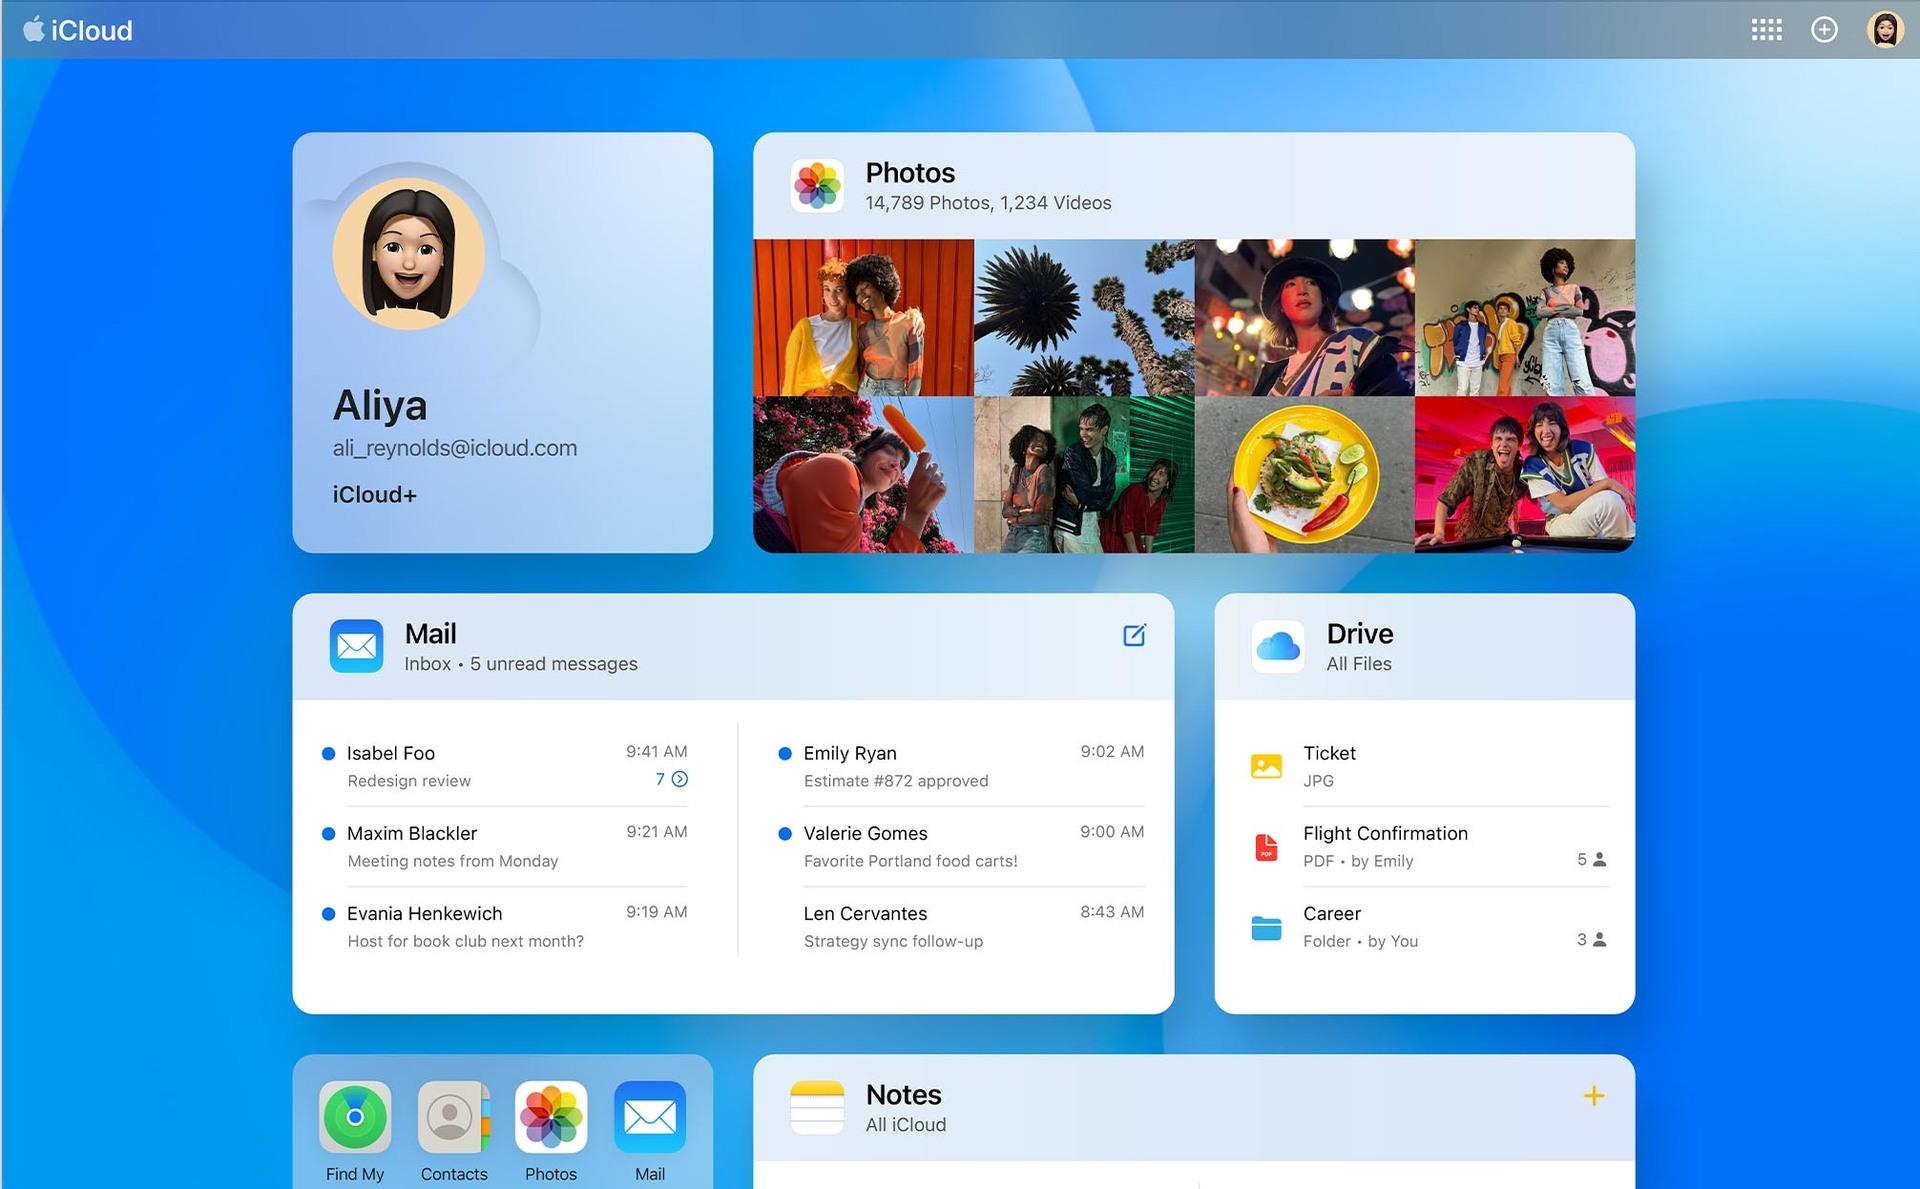
Task: Open Maxim Blackler meeting notes email
Action: [504, 847]
